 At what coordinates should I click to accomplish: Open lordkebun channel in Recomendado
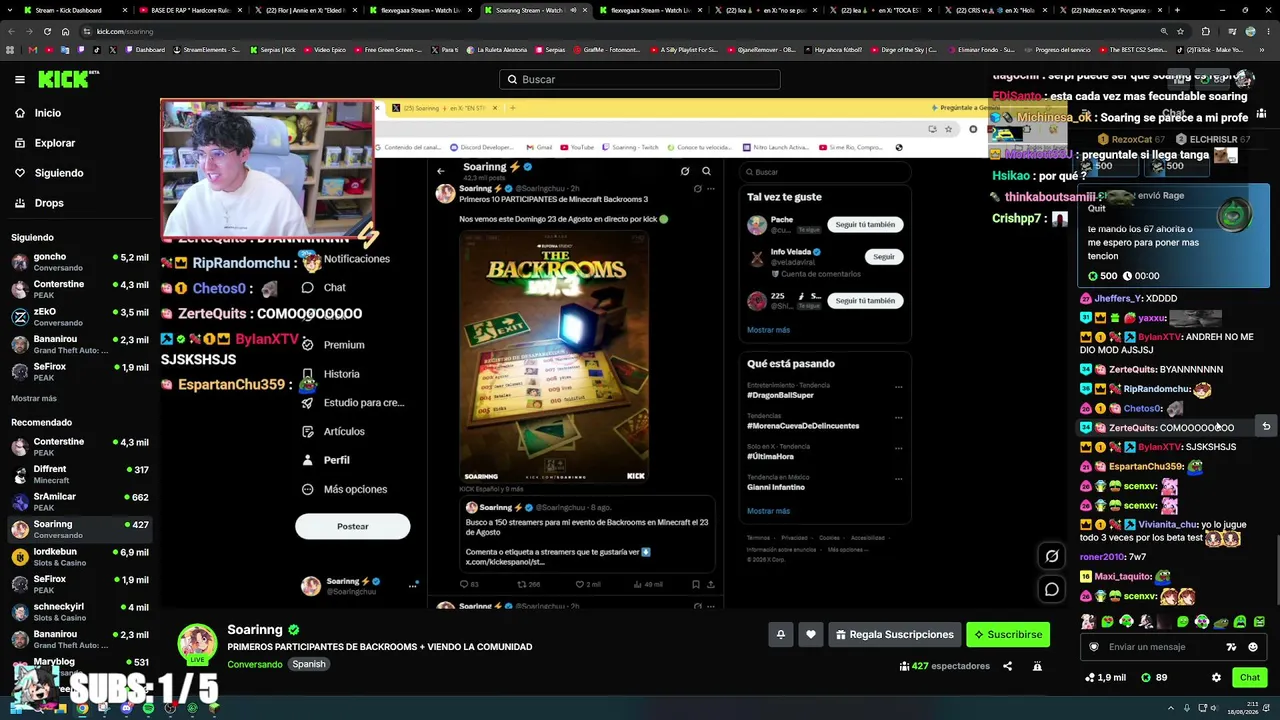pos(80,557)
